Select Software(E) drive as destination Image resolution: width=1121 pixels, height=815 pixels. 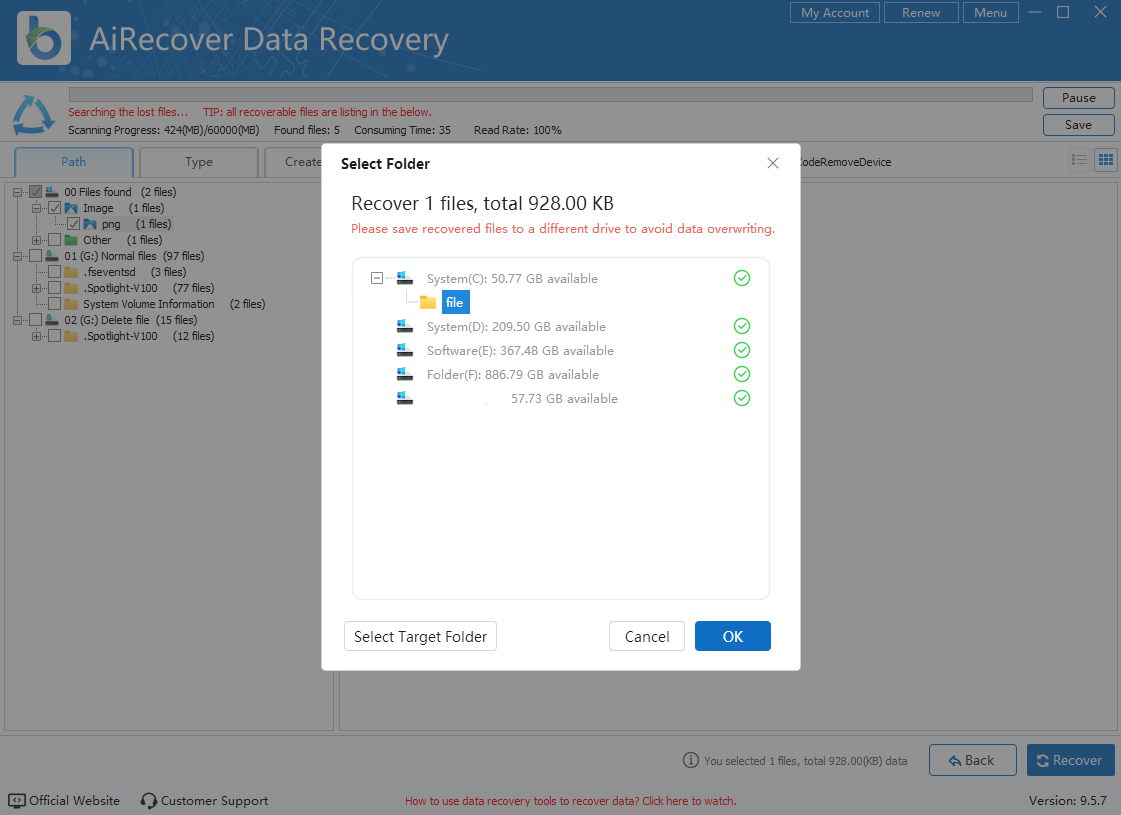520,351
